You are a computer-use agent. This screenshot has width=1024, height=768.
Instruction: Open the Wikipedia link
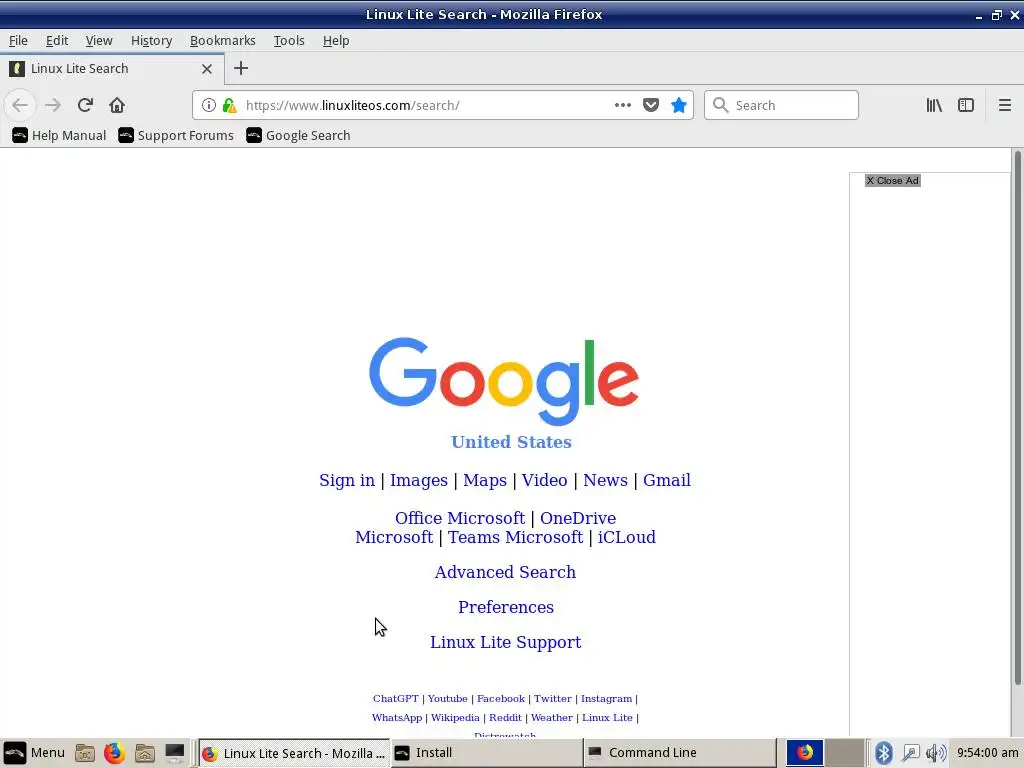(455, 718)
